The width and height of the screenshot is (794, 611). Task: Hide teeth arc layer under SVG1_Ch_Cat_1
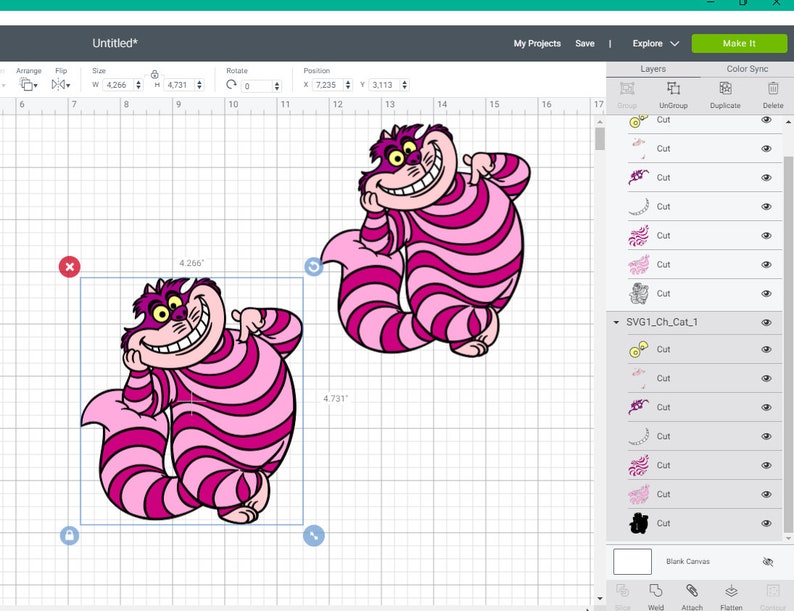(766, 436)
